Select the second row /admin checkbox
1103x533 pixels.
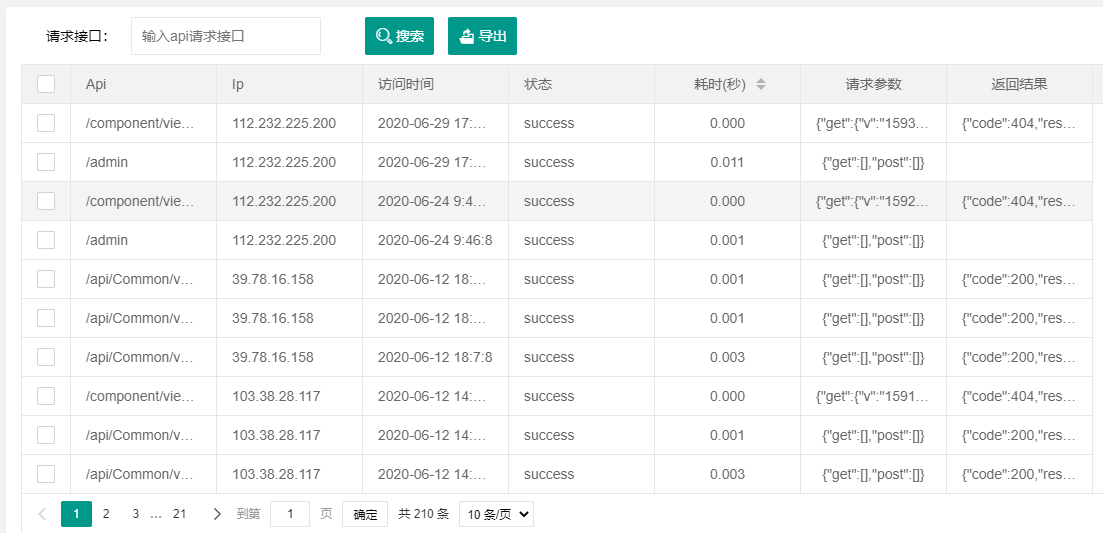[46, 162]
